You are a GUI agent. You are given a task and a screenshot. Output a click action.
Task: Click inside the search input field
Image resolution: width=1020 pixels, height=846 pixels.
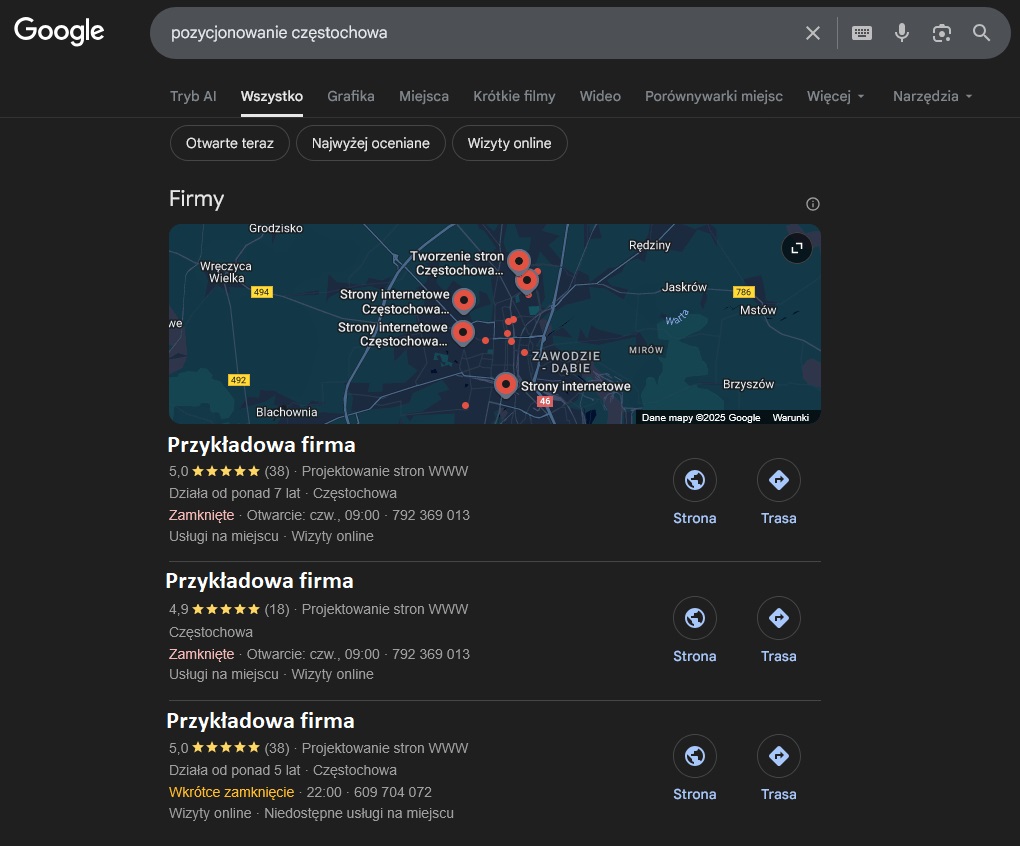tap(450, 32)
